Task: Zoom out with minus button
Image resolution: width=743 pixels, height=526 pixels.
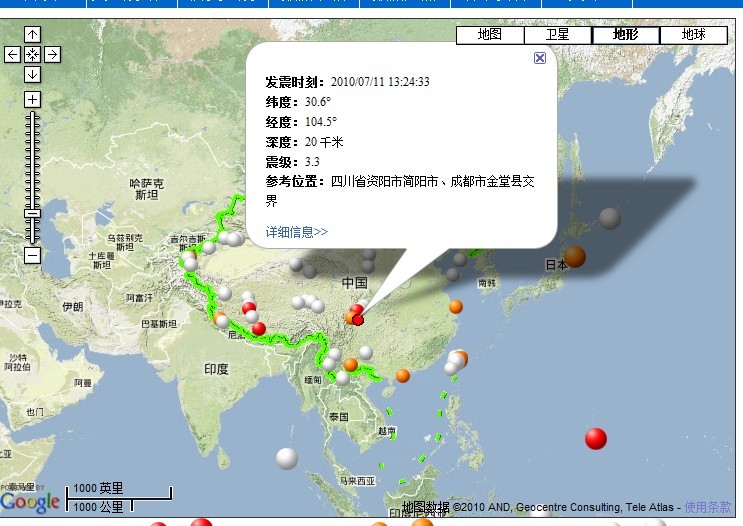Action: (x=32, y=256)
